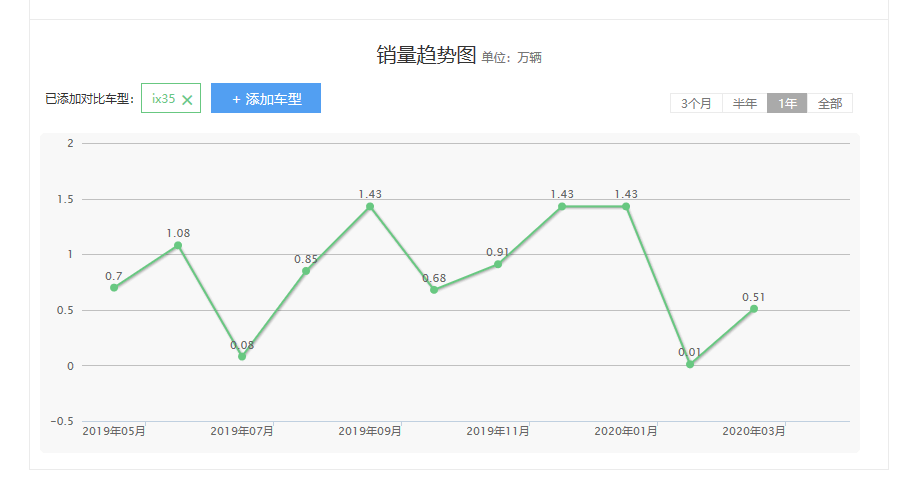Click the 0.68 data point marker
918x486 pixels.
(434, 290)
